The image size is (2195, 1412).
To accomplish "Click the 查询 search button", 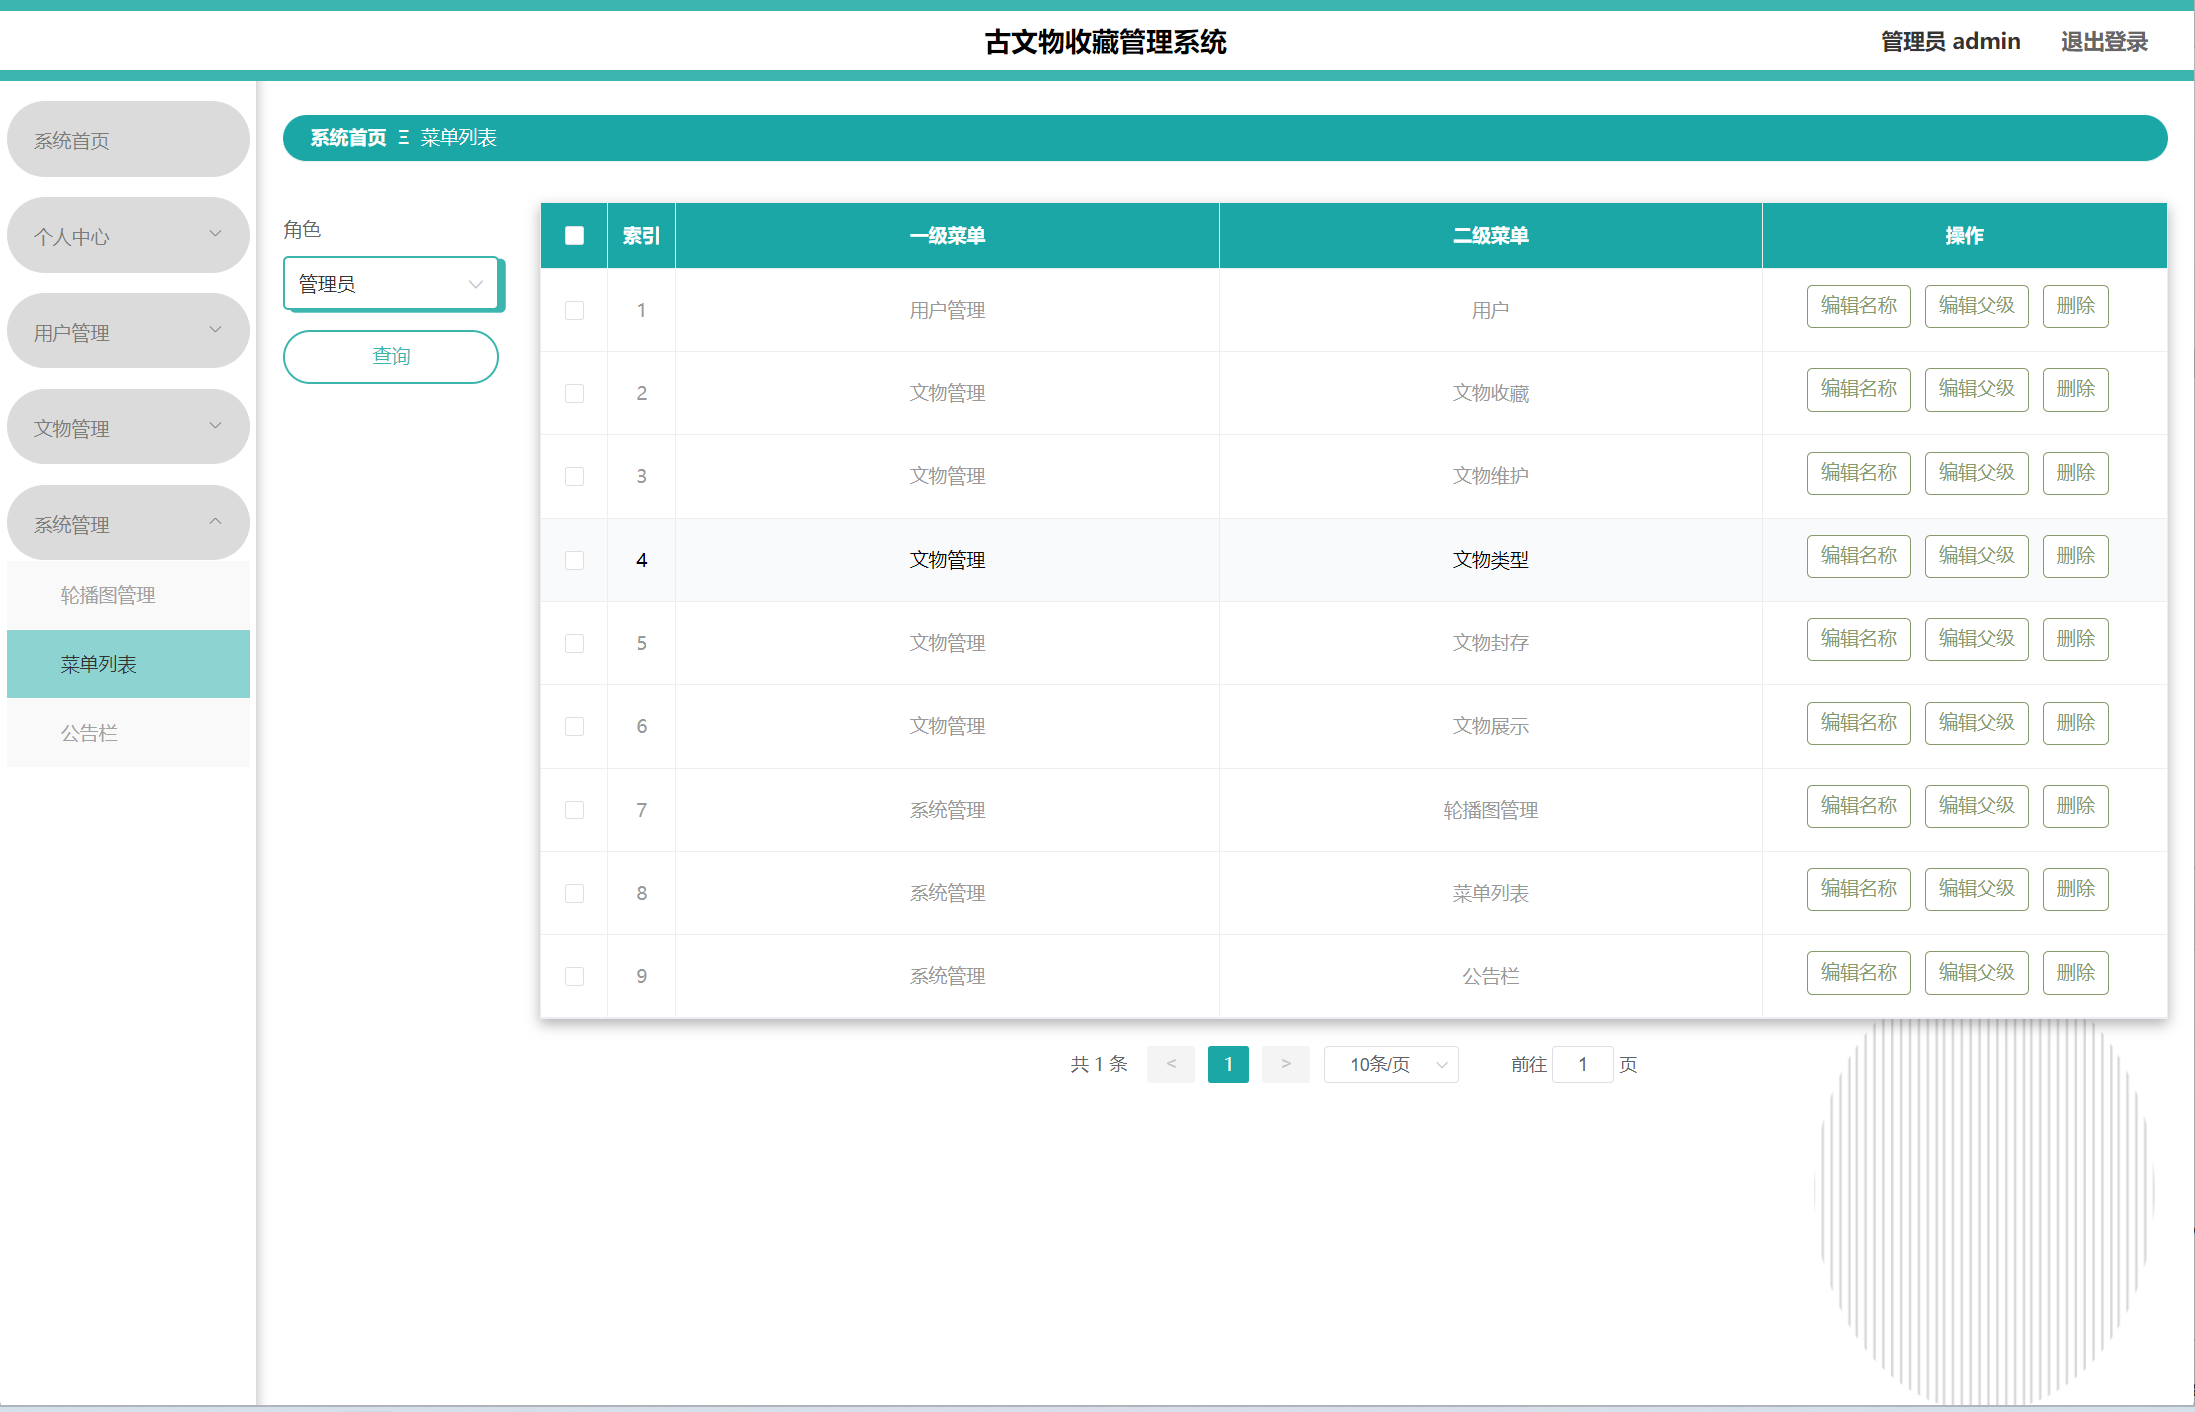I will pyautogui.click(x=391, y=357).
